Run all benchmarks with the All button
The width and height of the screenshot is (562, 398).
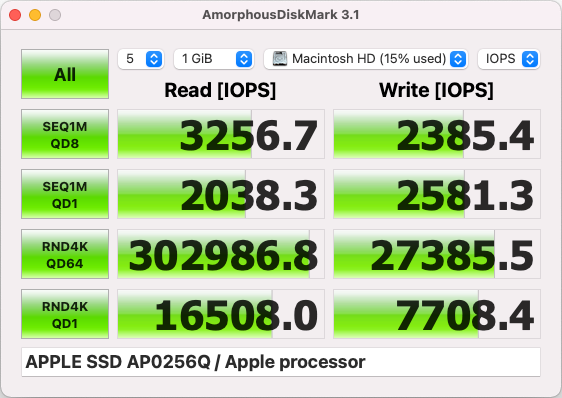[x=65, y=74]
